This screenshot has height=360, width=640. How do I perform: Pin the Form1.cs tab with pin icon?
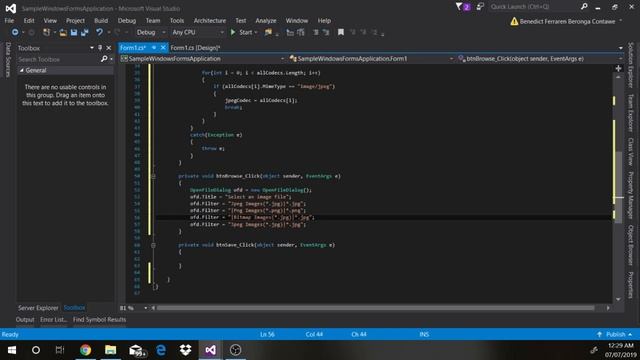[154, 48]
